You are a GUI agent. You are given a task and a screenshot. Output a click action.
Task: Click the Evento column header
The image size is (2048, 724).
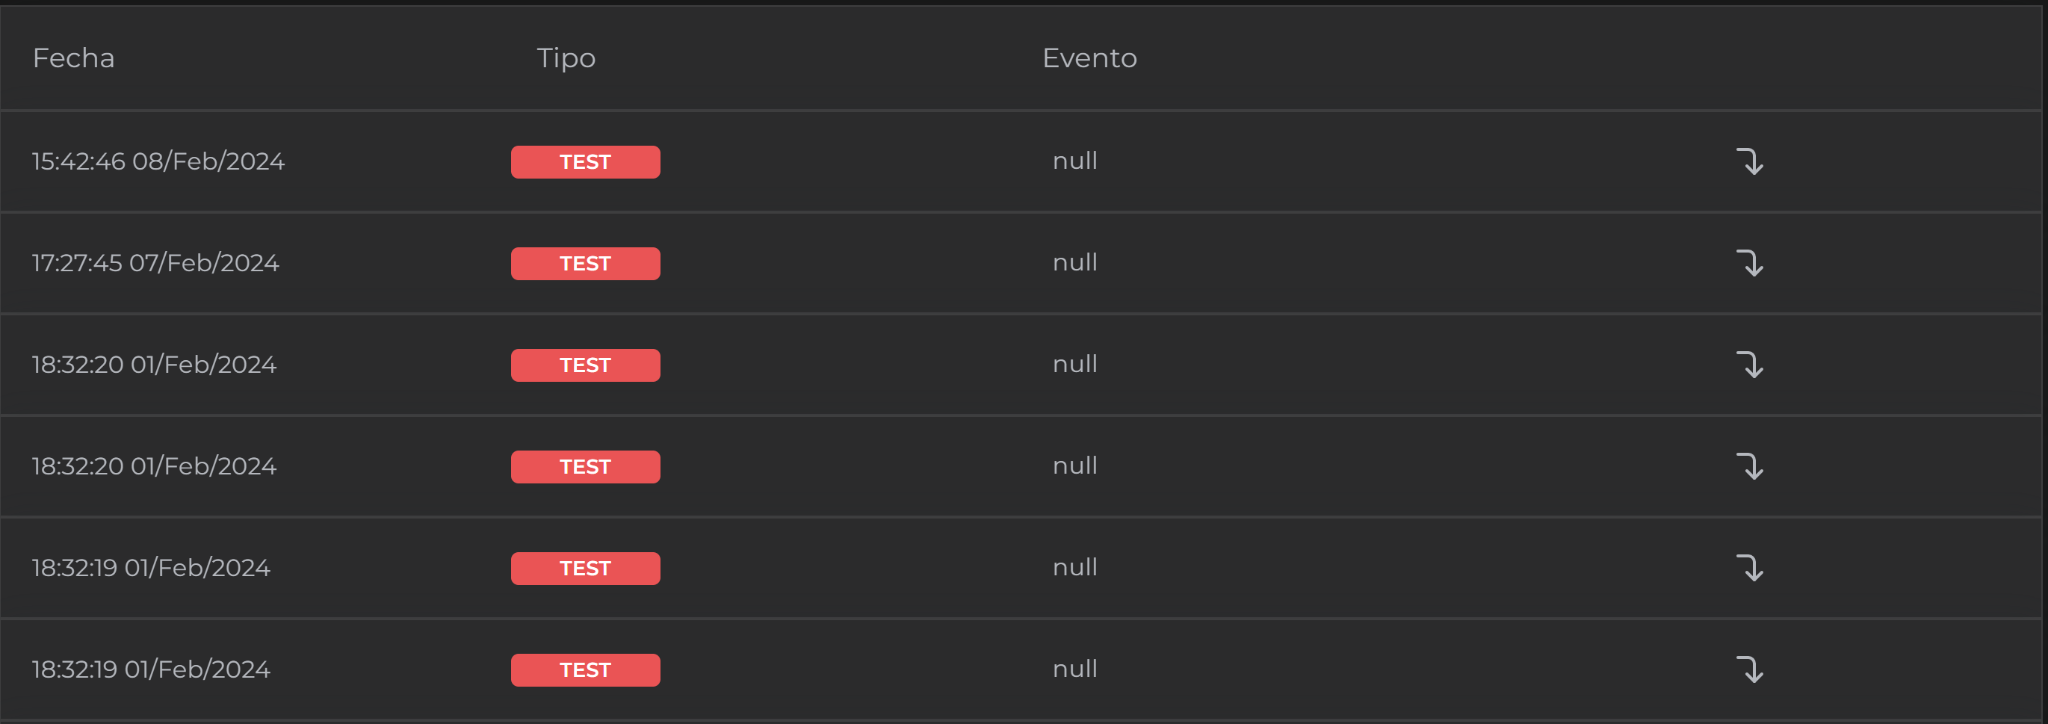(x=1089, y=58)
